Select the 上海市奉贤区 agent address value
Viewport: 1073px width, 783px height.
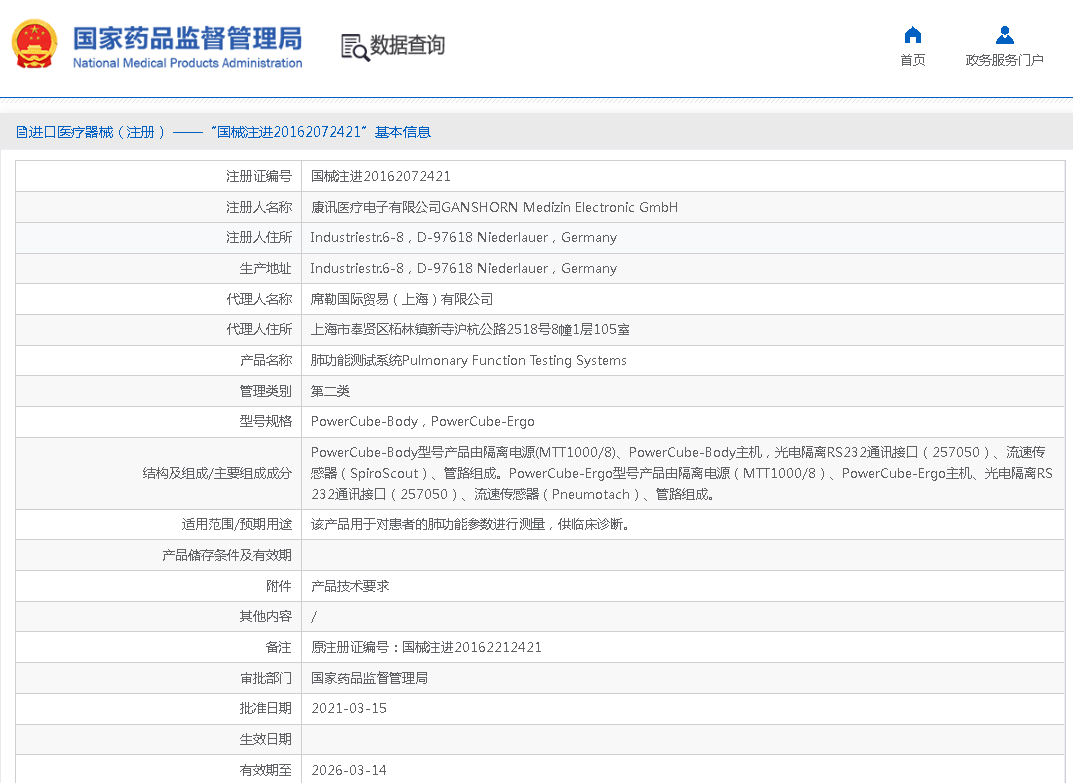[x=470, y=329]
